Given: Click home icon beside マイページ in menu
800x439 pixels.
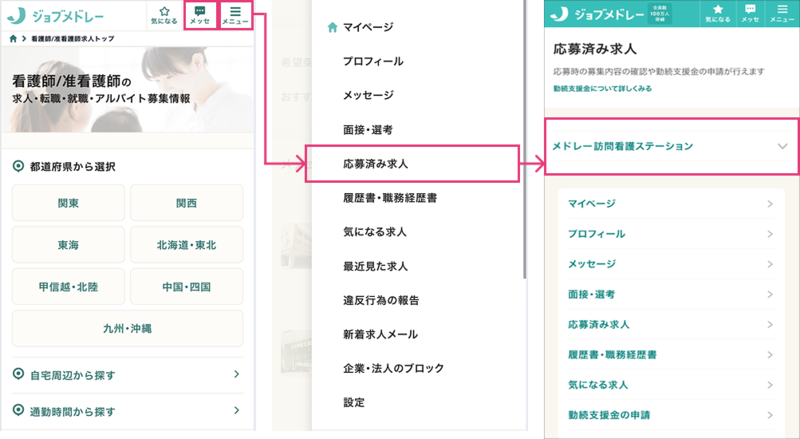Looking at the screenshot, I should pos(332,28).
